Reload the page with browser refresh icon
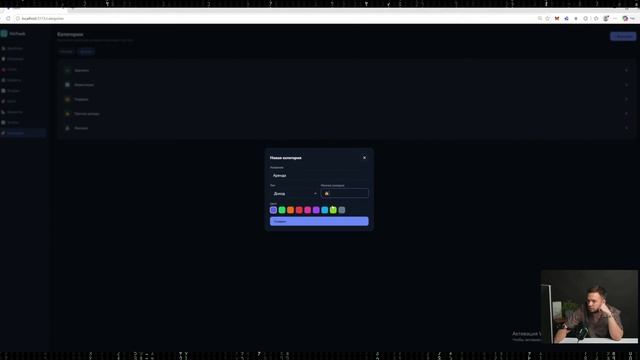 8,18
